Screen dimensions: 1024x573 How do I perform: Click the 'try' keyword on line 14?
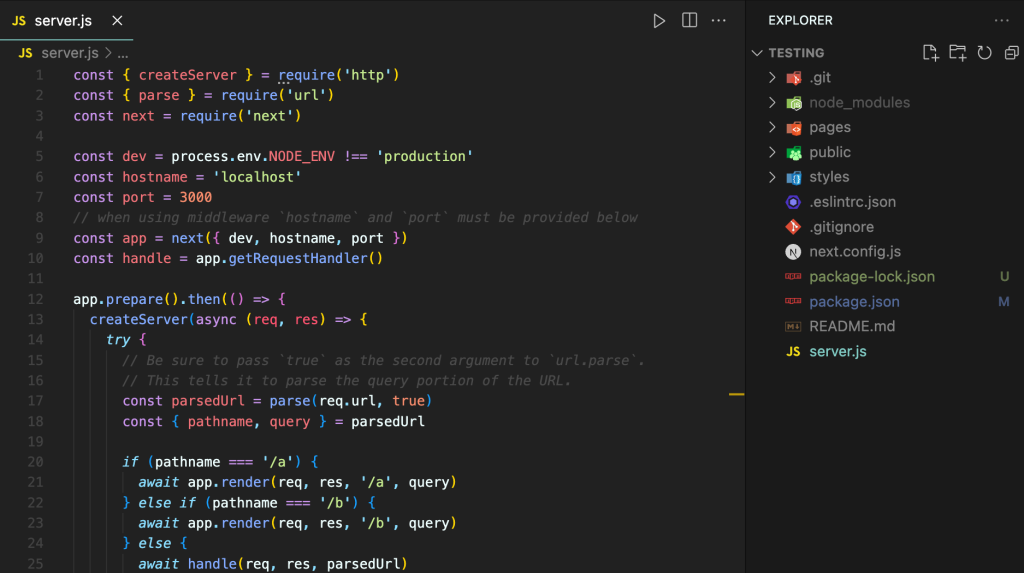[x=118, y=340]
